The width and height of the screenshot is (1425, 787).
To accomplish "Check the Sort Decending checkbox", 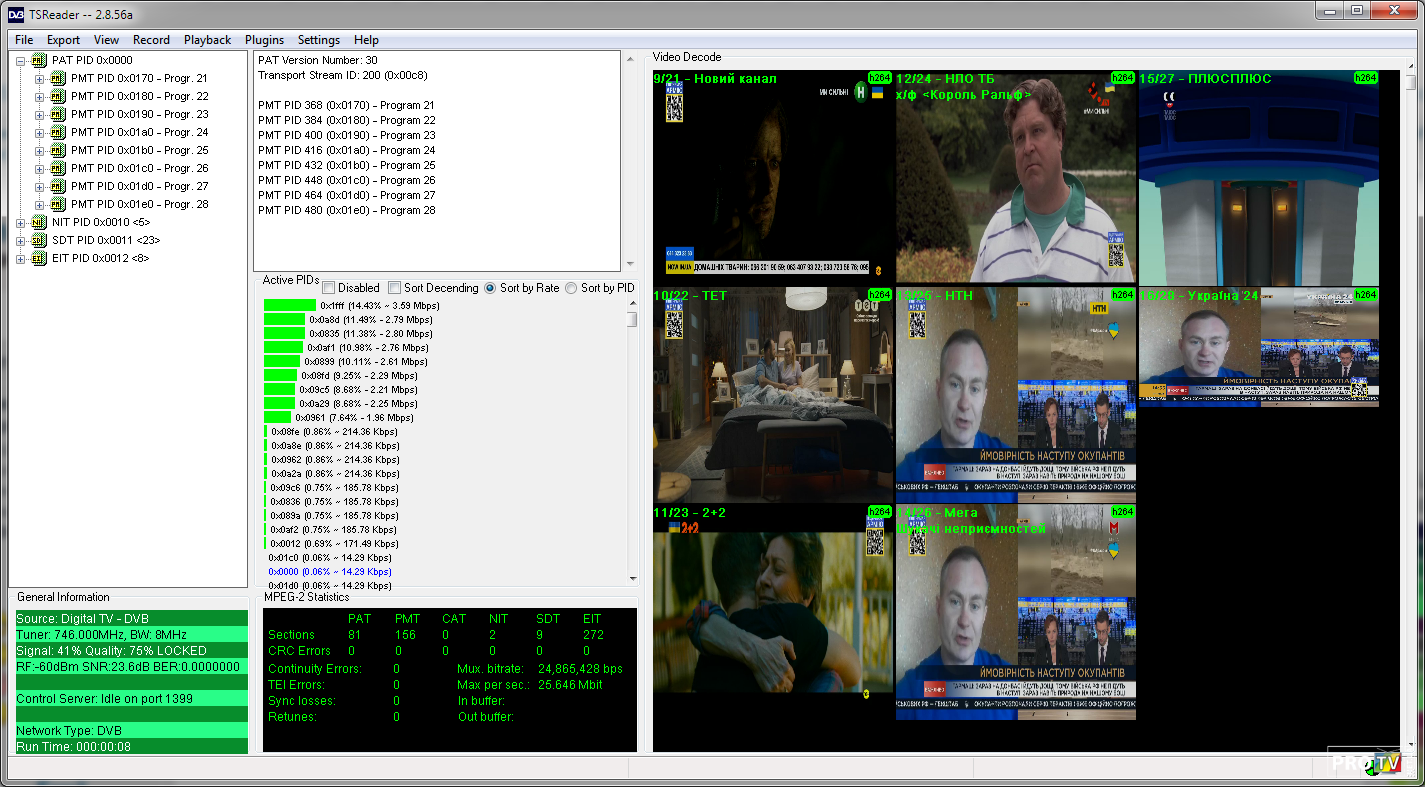I will (x=394, y=288).
